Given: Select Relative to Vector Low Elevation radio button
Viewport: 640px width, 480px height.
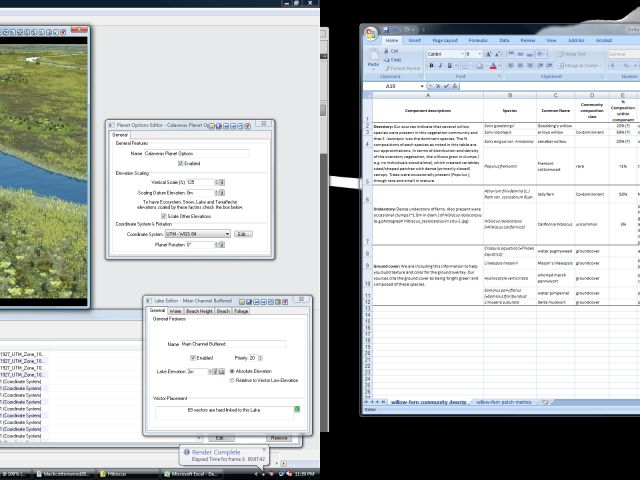Looking at the screenshot, I should tap(232, 380).
